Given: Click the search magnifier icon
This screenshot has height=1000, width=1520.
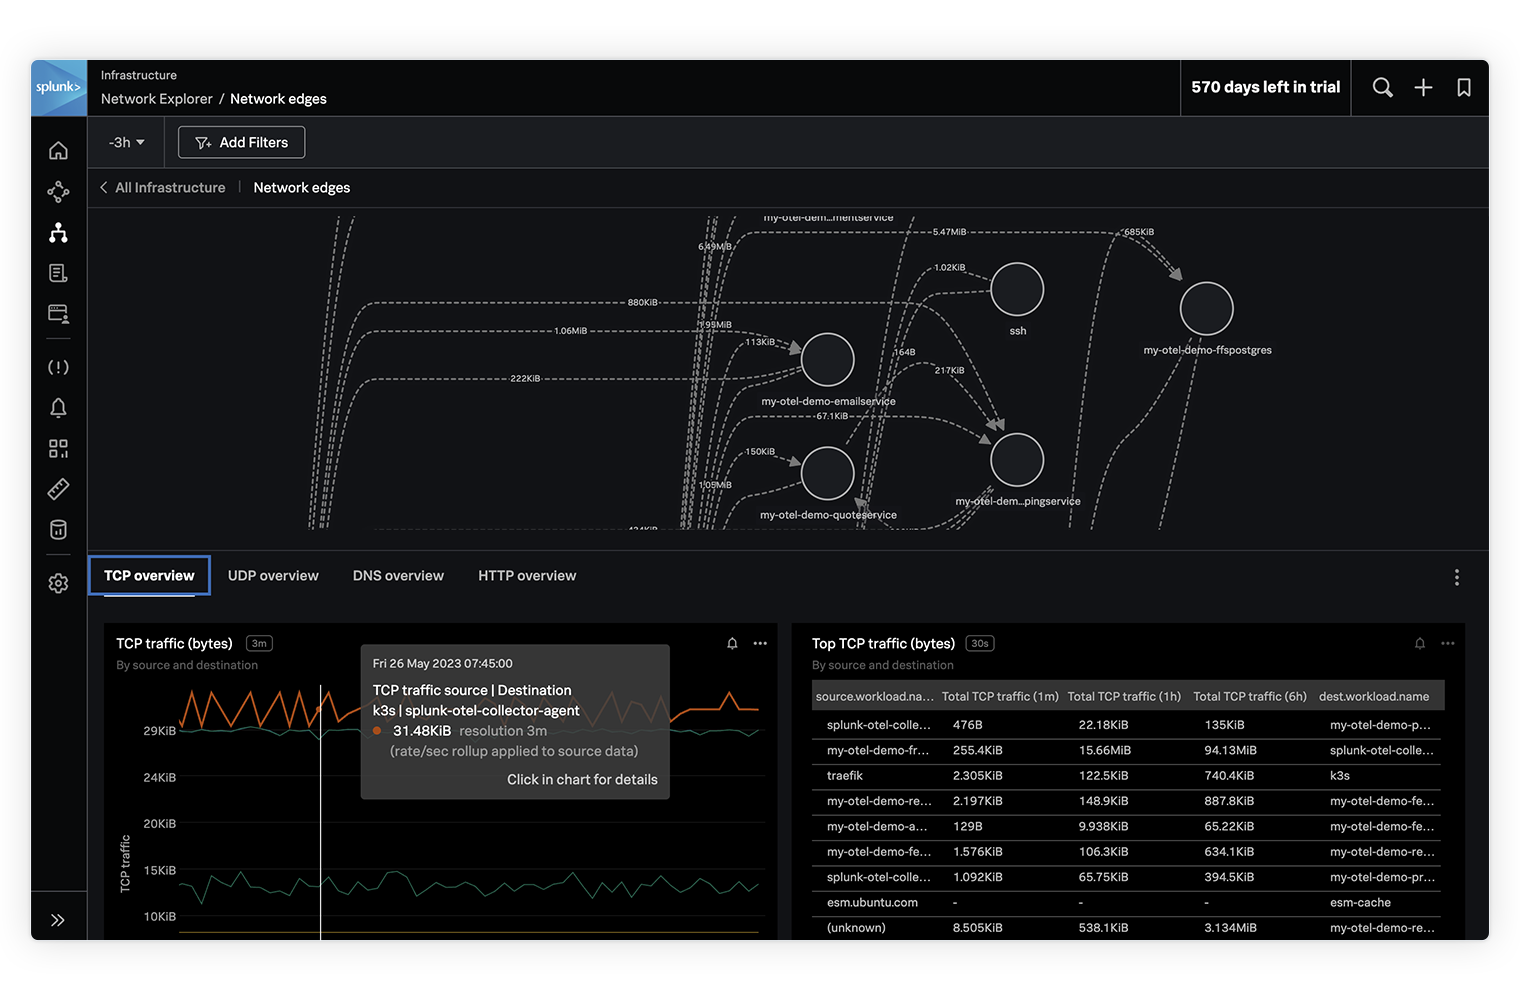Looking at the screenshot, I should pyautogui.click(x=1382, y=88).
